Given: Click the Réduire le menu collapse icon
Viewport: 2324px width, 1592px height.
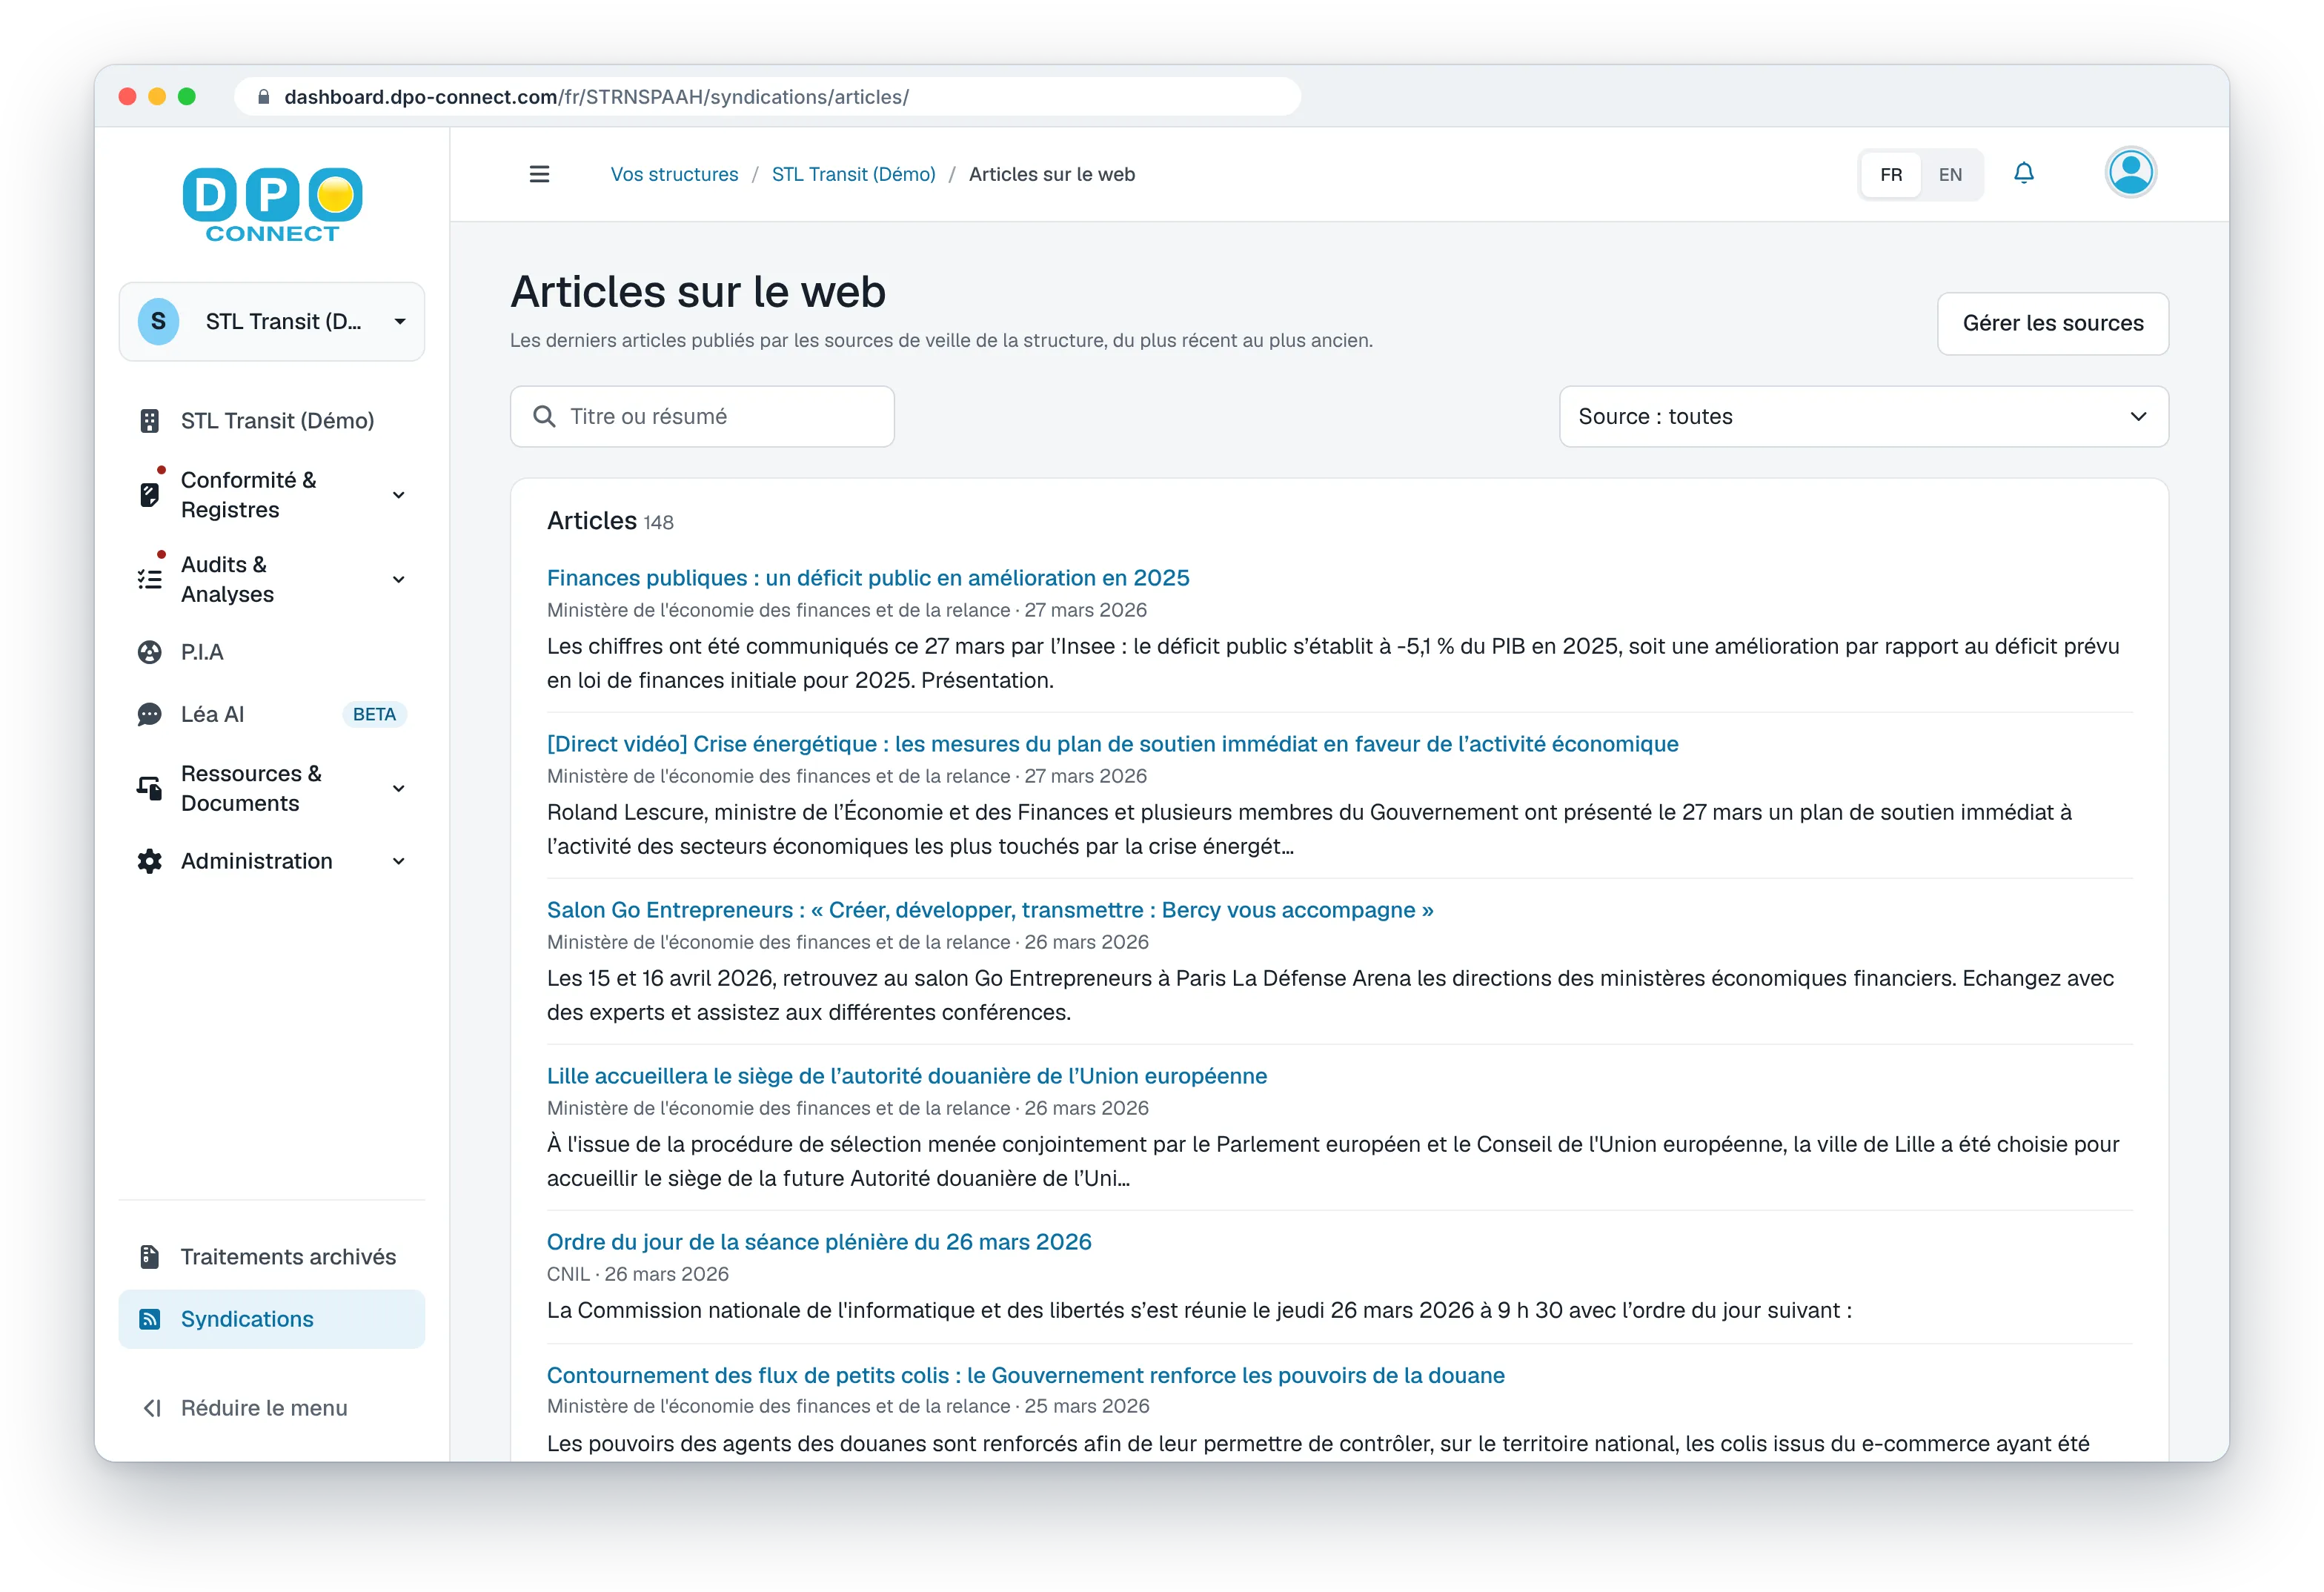Looking at the screenshot, I should [x=152, y=1408].
